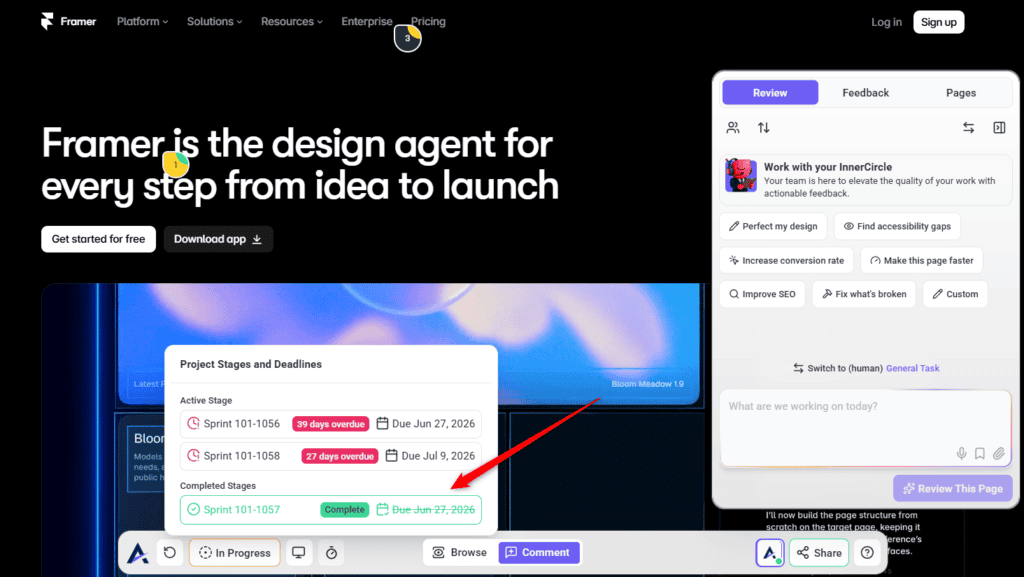Screen dimensions: 1024x577
Task: Click the stopwatch timer icon
Action: (x=332, y=553)
